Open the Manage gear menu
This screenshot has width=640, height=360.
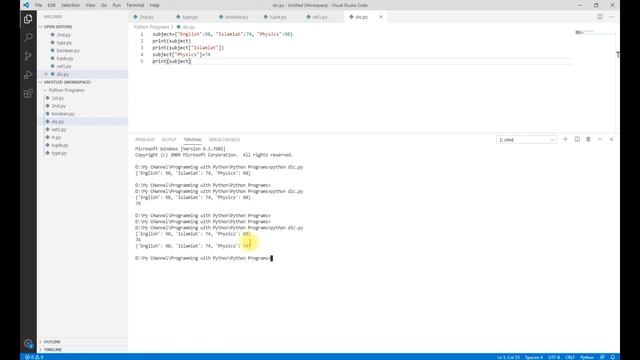[x=28, y=344]
